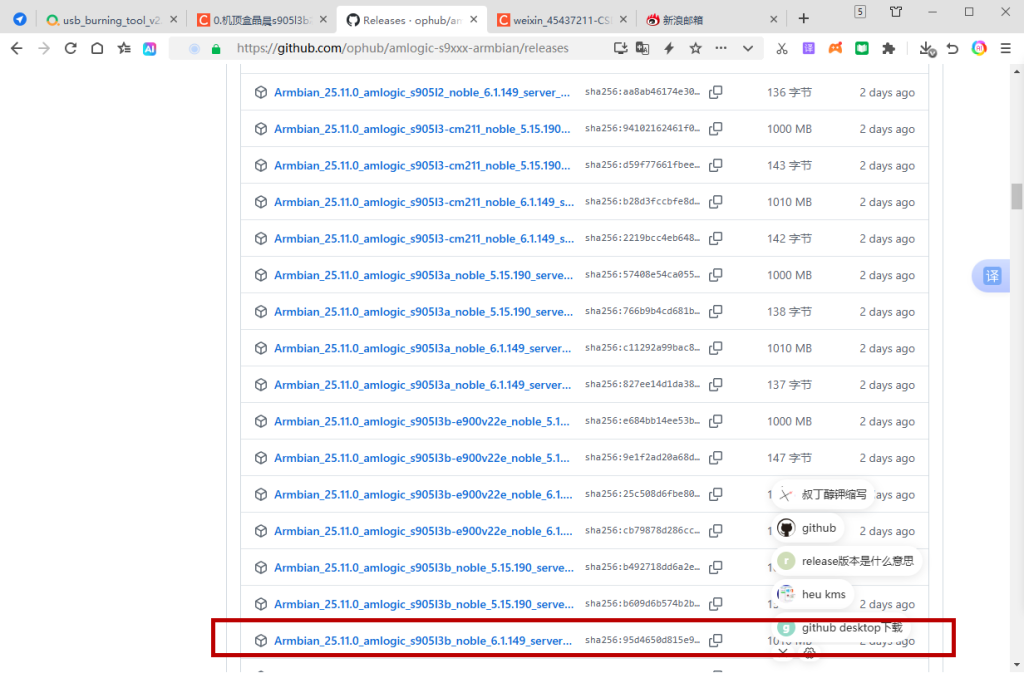Screen dimensions: 1024x673
Task: Open a new tab with plus button
Action: (x=804, y=19)
